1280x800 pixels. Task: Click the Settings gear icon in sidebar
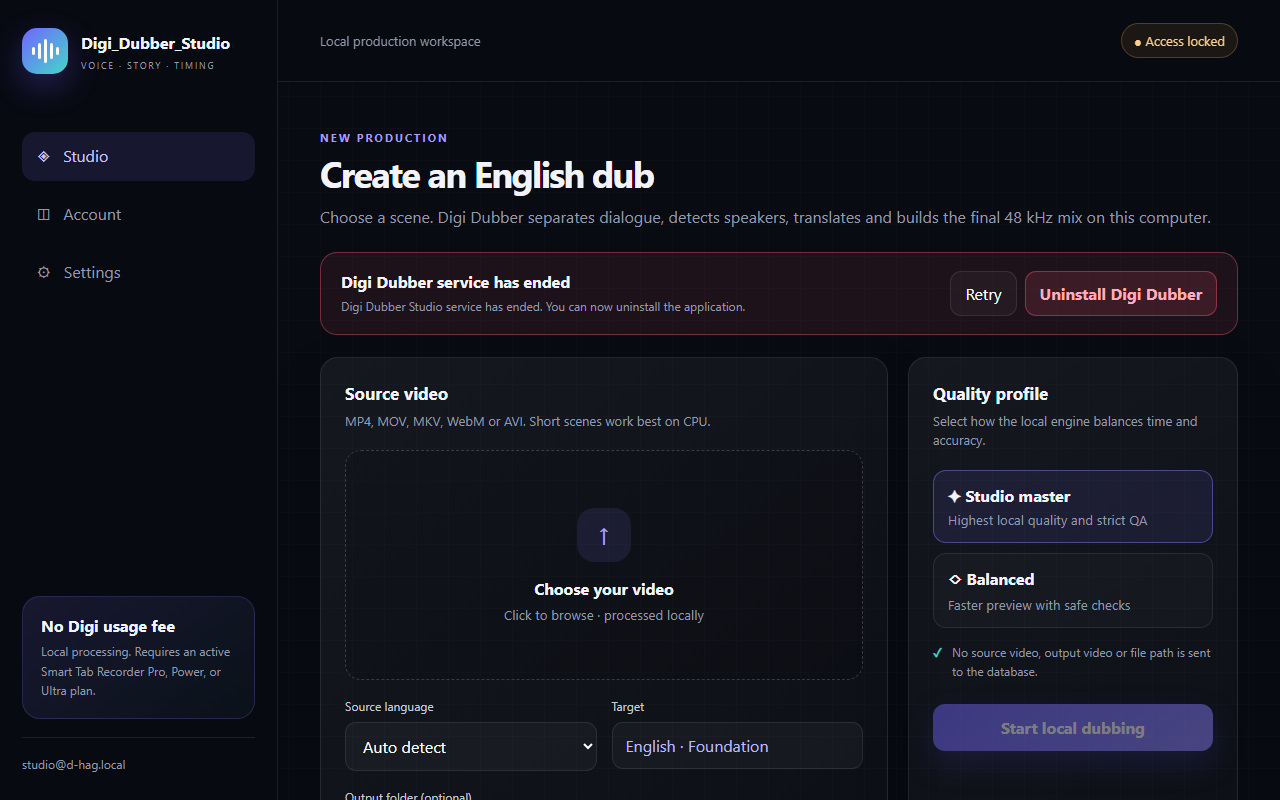click(x=43, y=272)
